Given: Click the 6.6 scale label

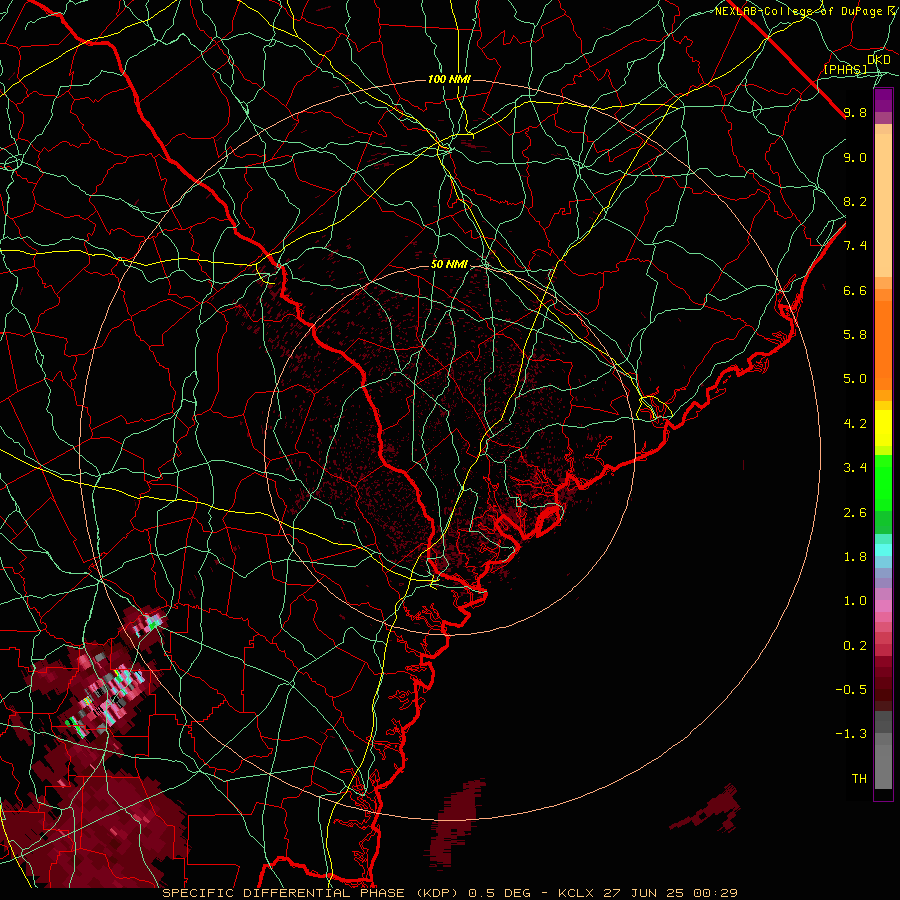Looking at the screenshot, I should (x=855, y=290).
